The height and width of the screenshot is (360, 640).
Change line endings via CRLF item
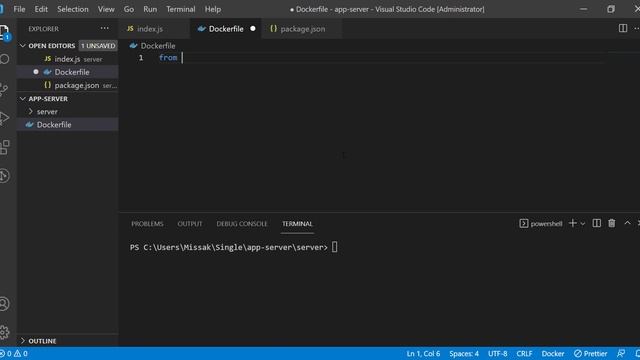(x=524, y=353)
